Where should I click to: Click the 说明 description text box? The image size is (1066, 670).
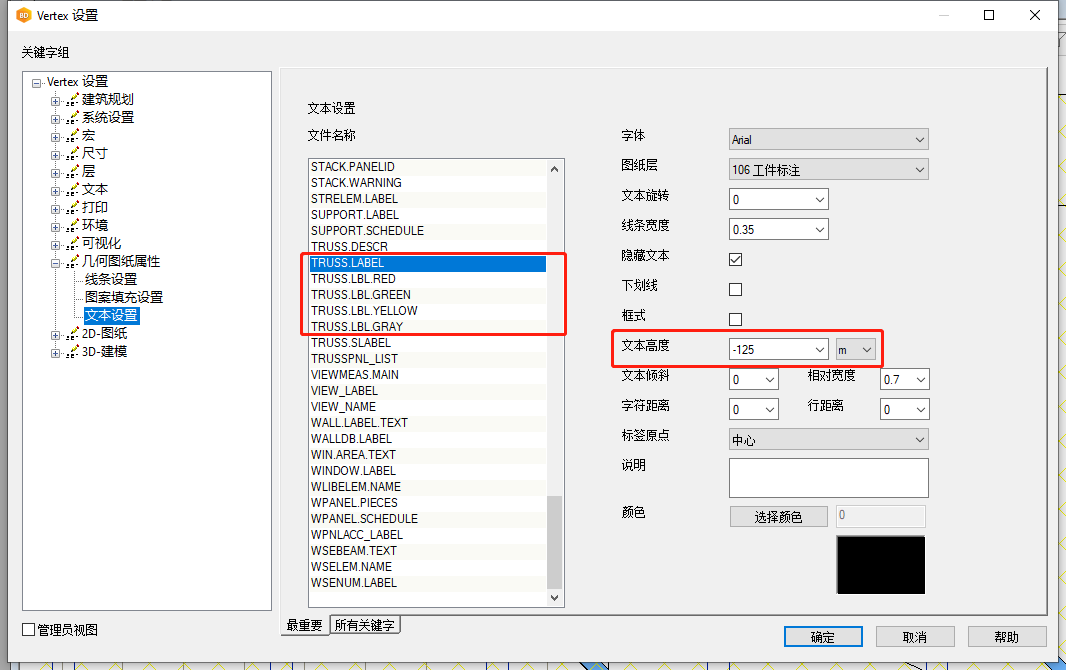pyautogui.click(x=829, y=478)
